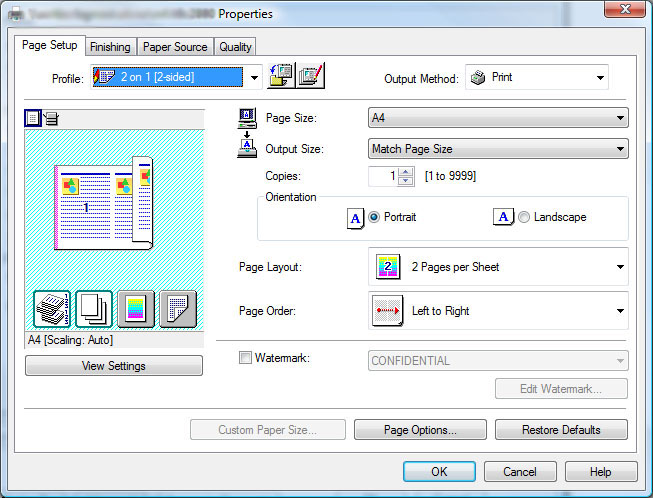Viewport: 653px width, 498px height.
Task: Decrease Copies with the down arrow
Action: (x=406, y=181)
